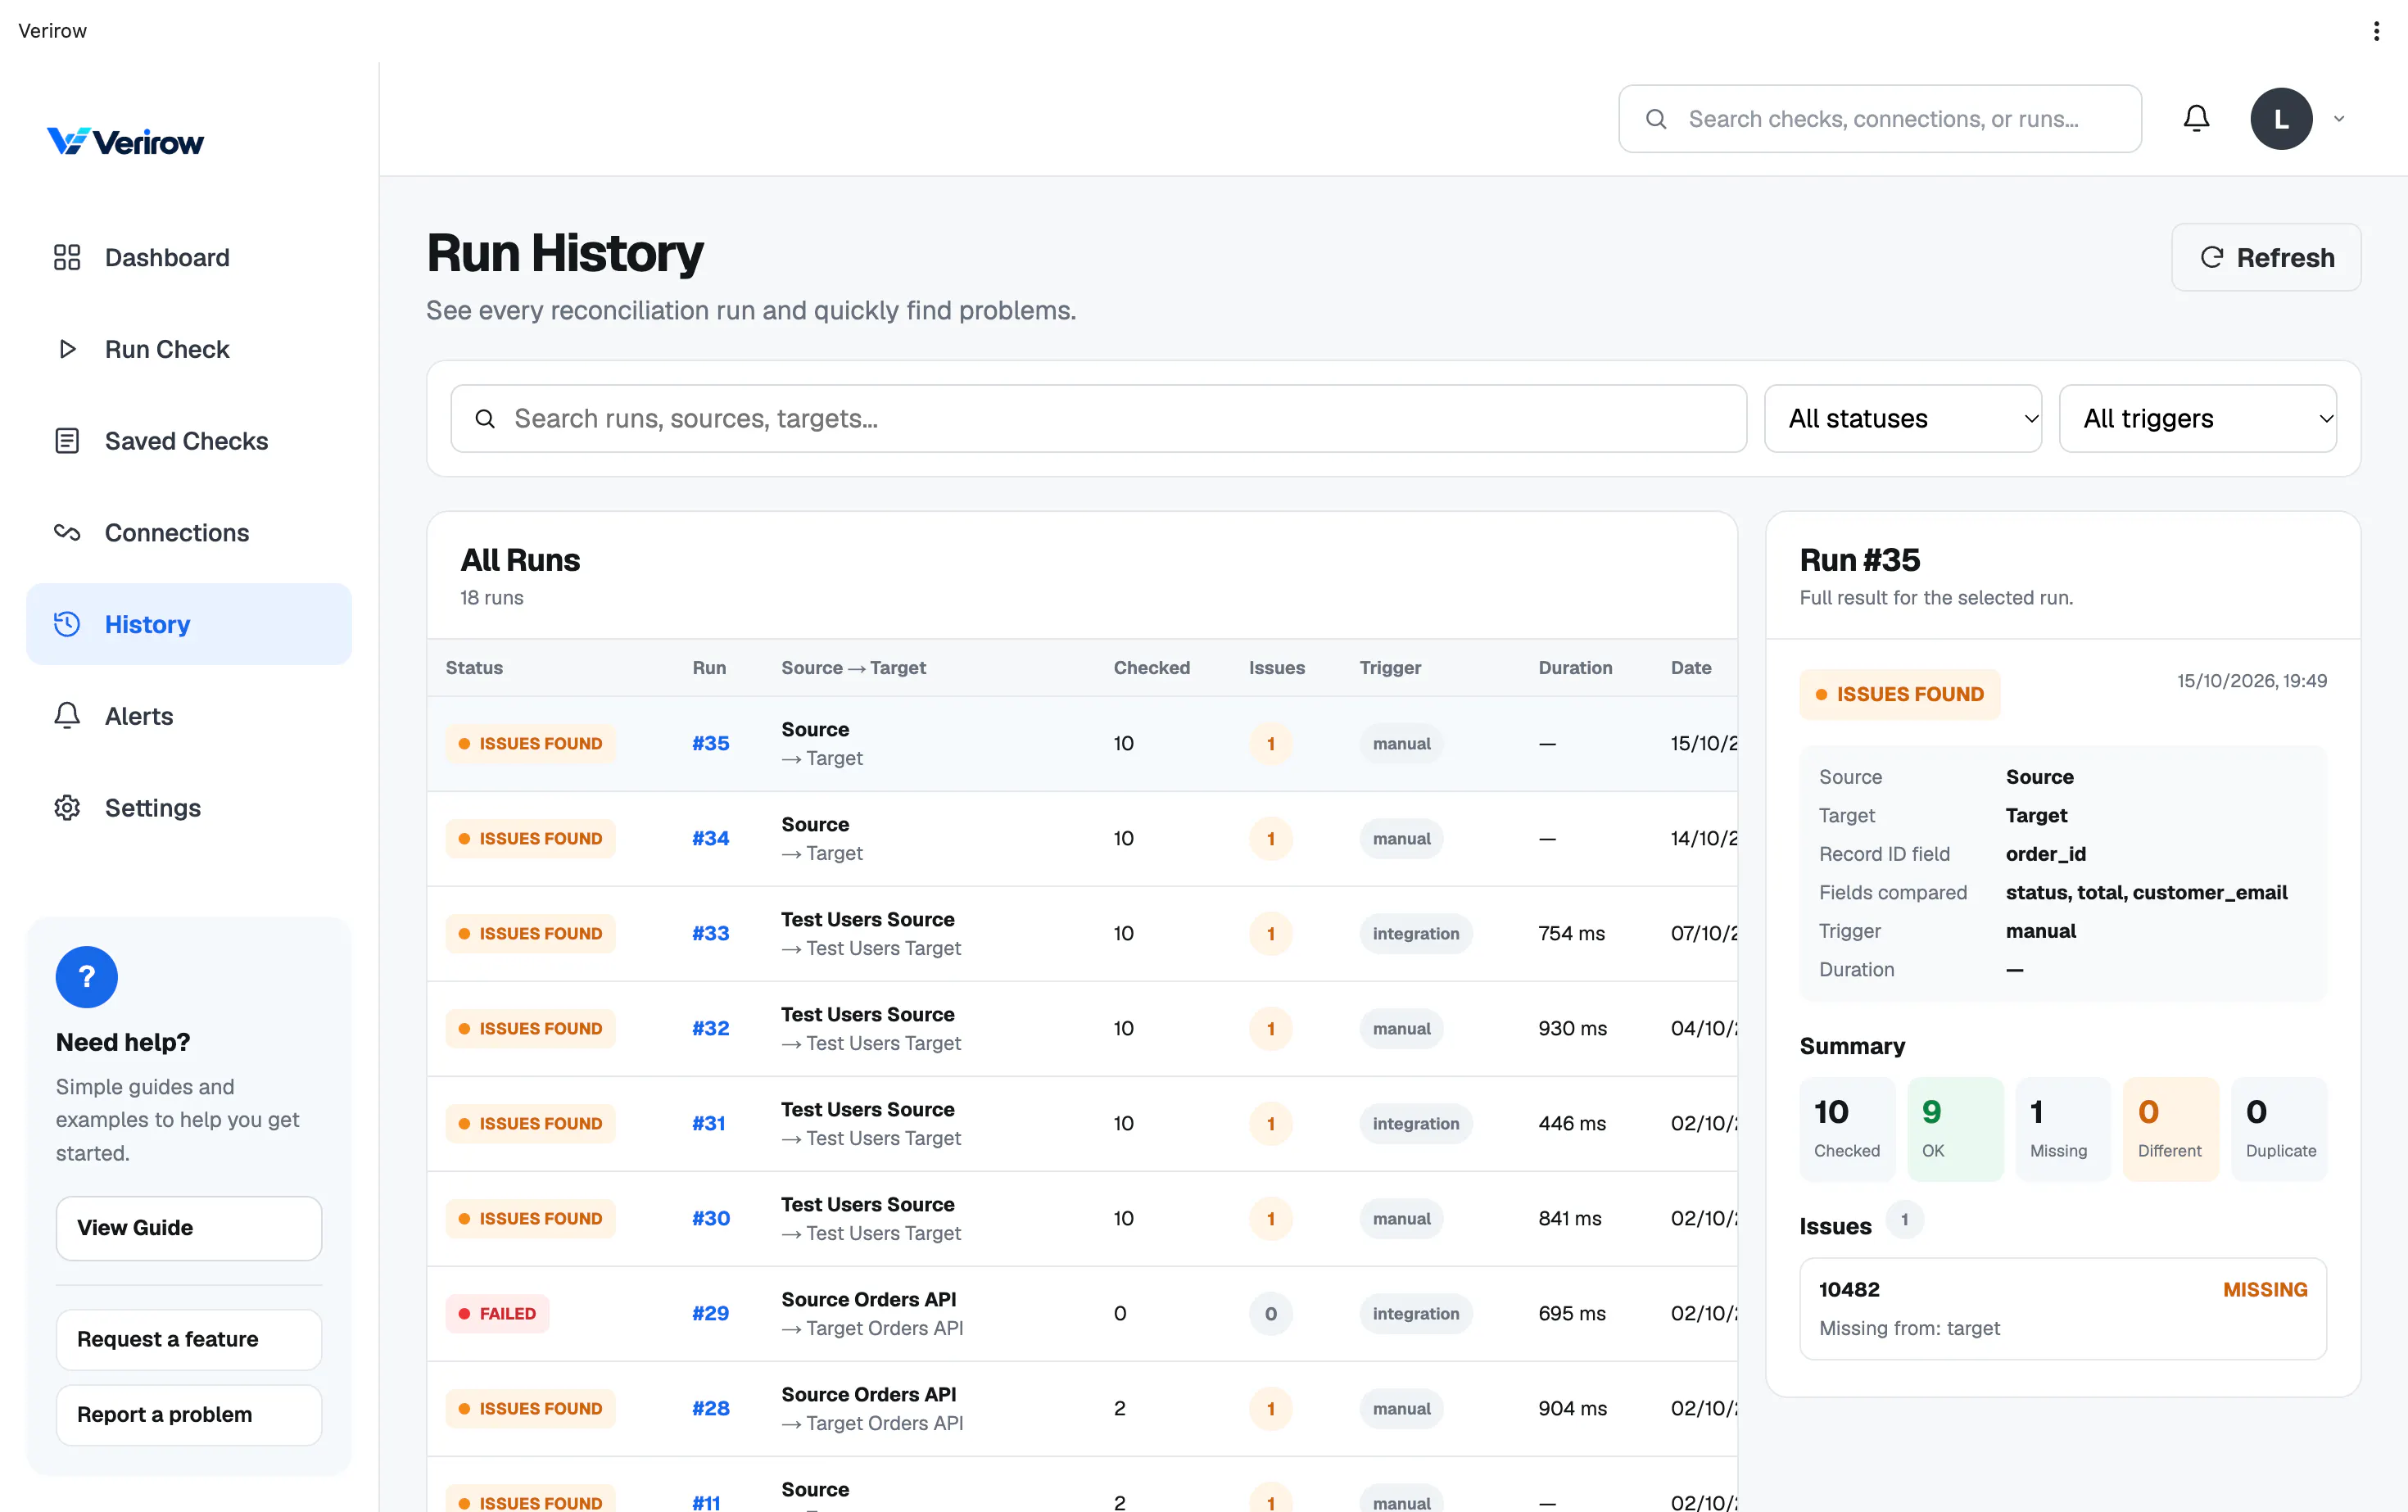Click the History clock icon
Image resolution: width=2408 pixels, height=1512 pixels.
tap(67, 624)
